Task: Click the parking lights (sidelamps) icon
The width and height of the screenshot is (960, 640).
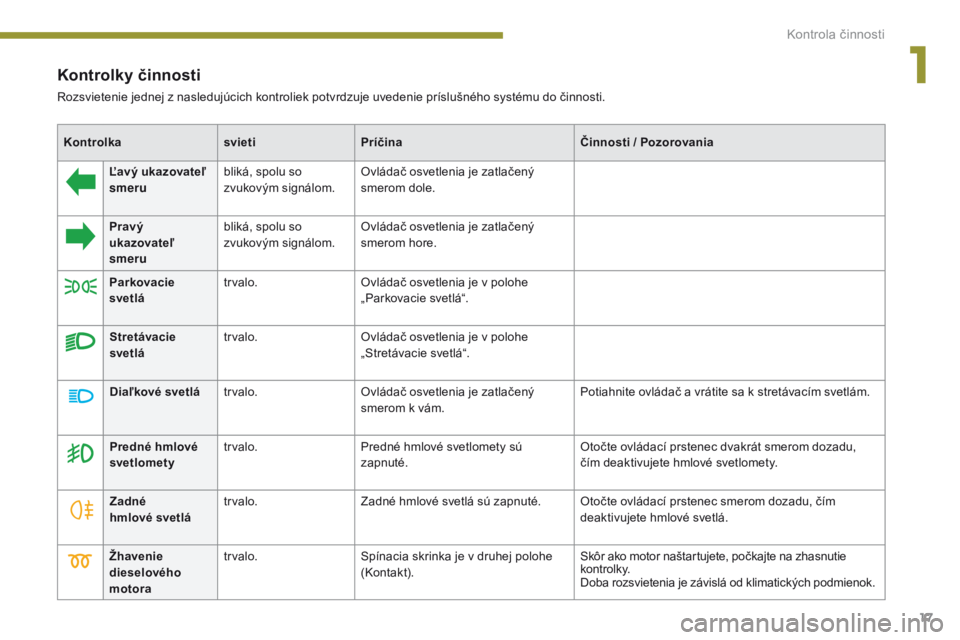Action: coord(81,286)
